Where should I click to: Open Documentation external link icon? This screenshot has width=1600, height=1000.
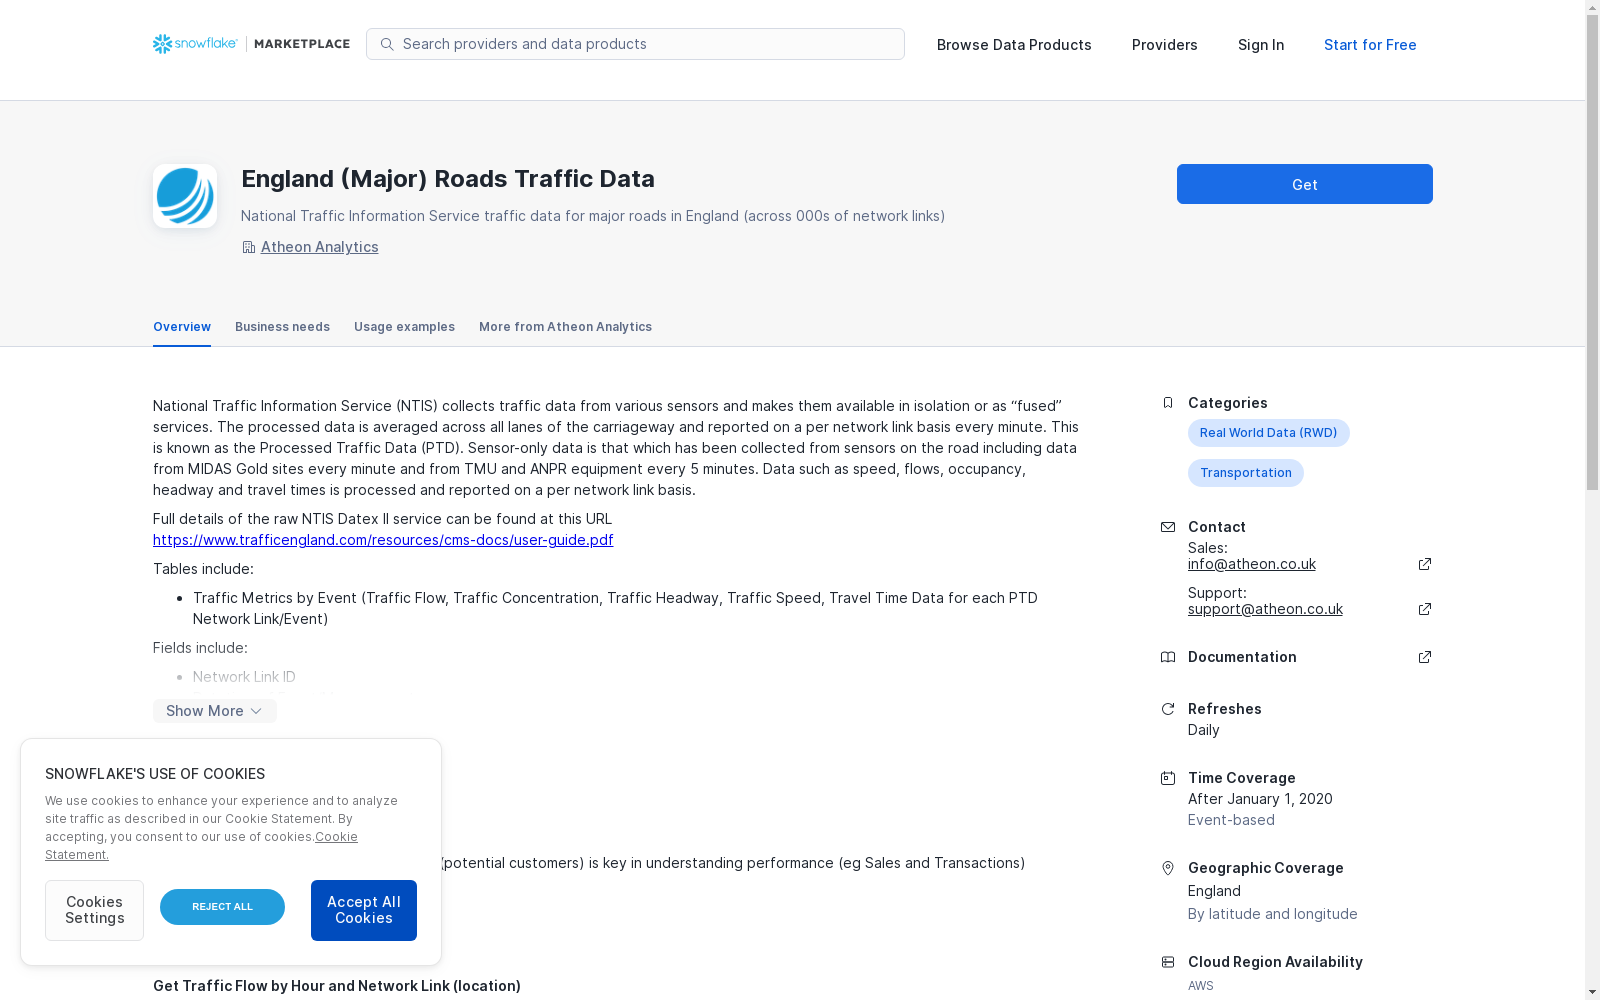coord(1425,657)
